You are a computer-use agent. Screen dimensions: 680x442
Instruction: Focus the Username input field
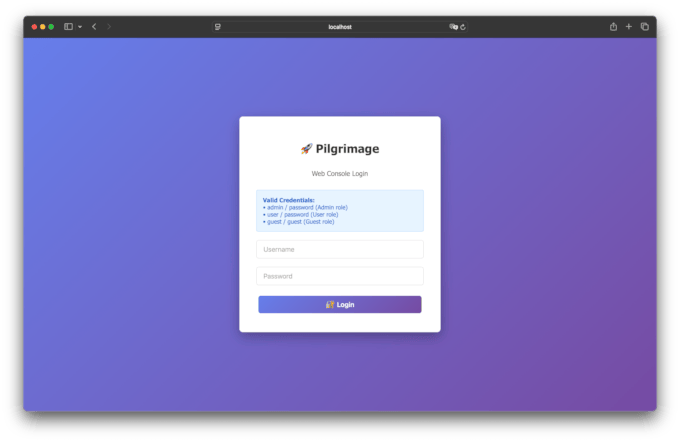pos(339,249)
